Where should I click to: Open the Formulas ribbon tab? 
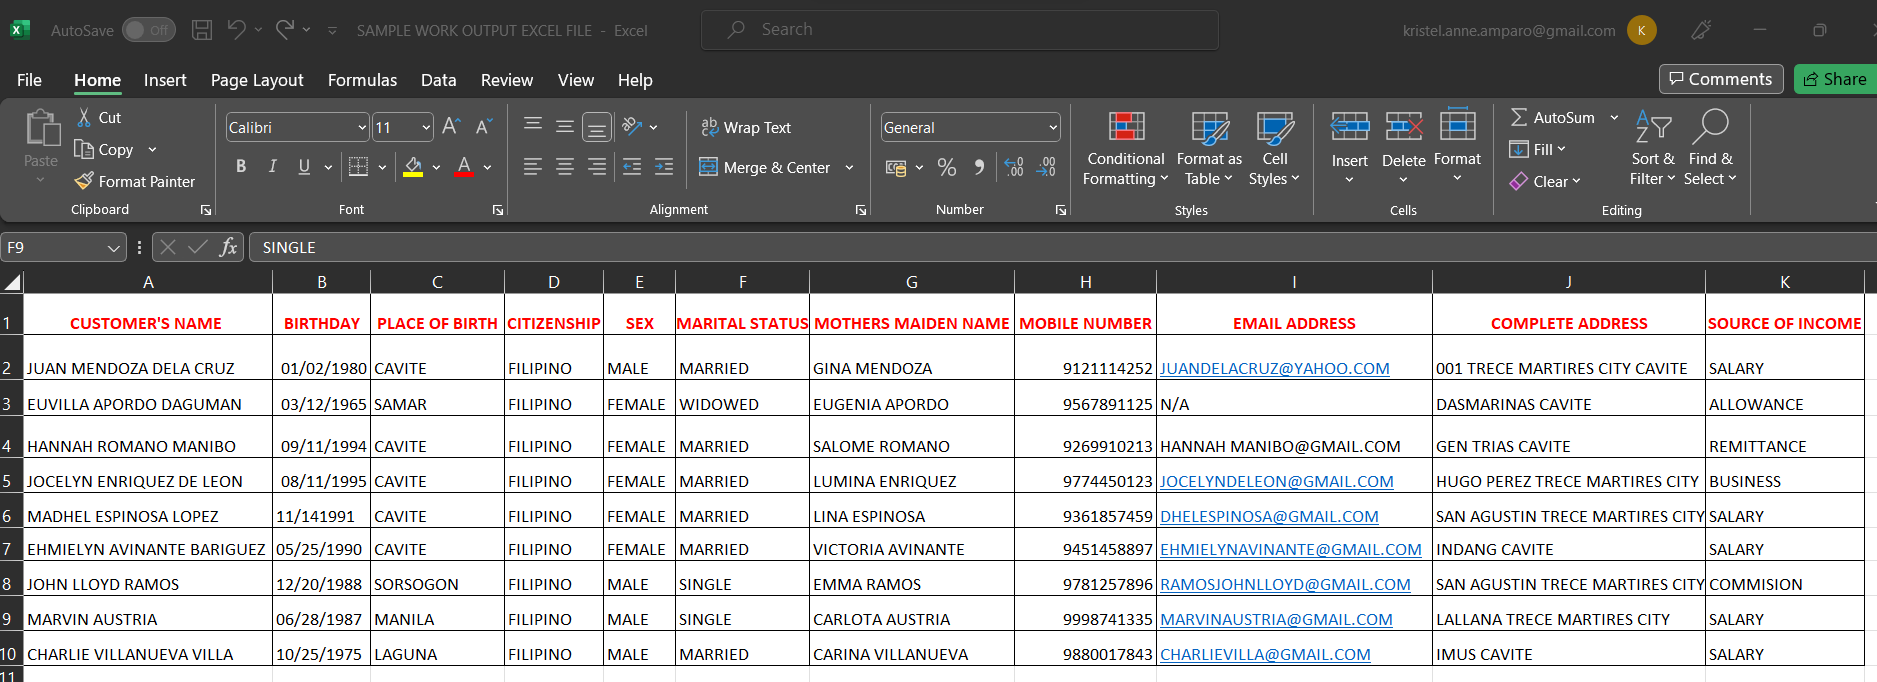[x=362, y=80]
